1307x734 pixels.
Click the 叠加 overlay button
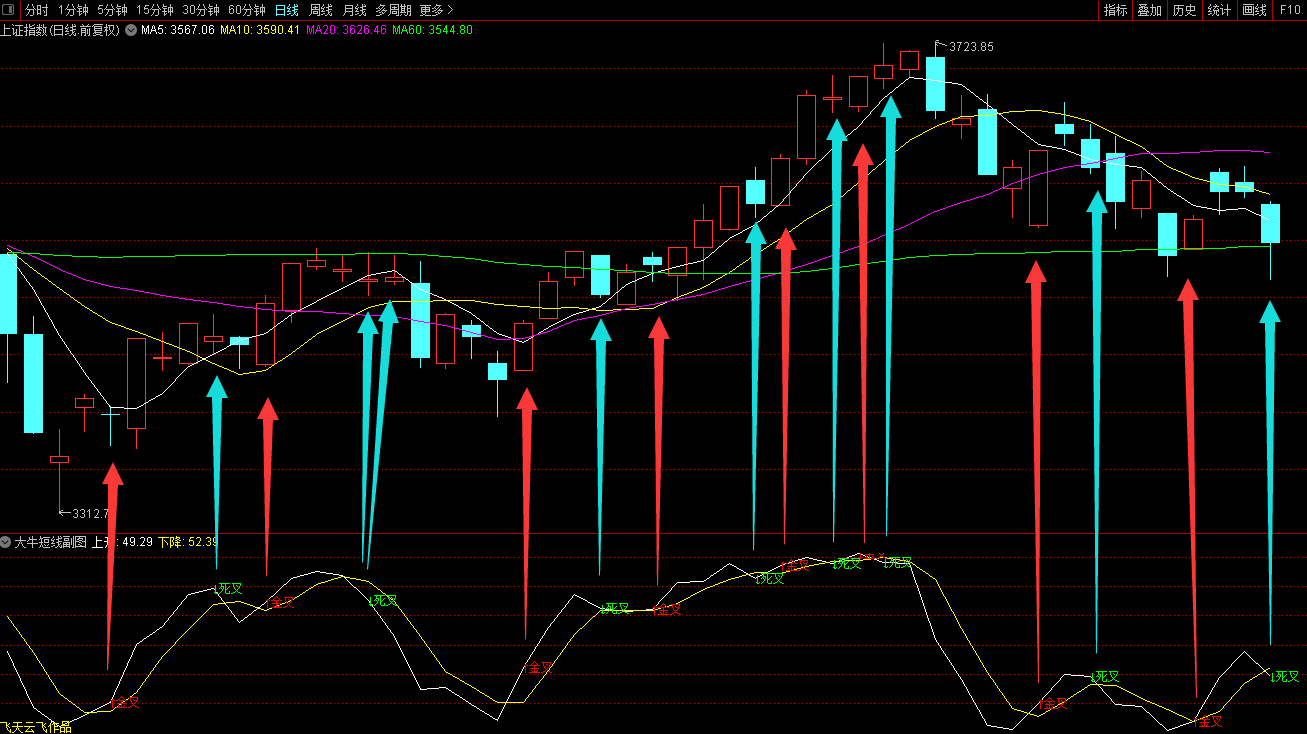1150,10
